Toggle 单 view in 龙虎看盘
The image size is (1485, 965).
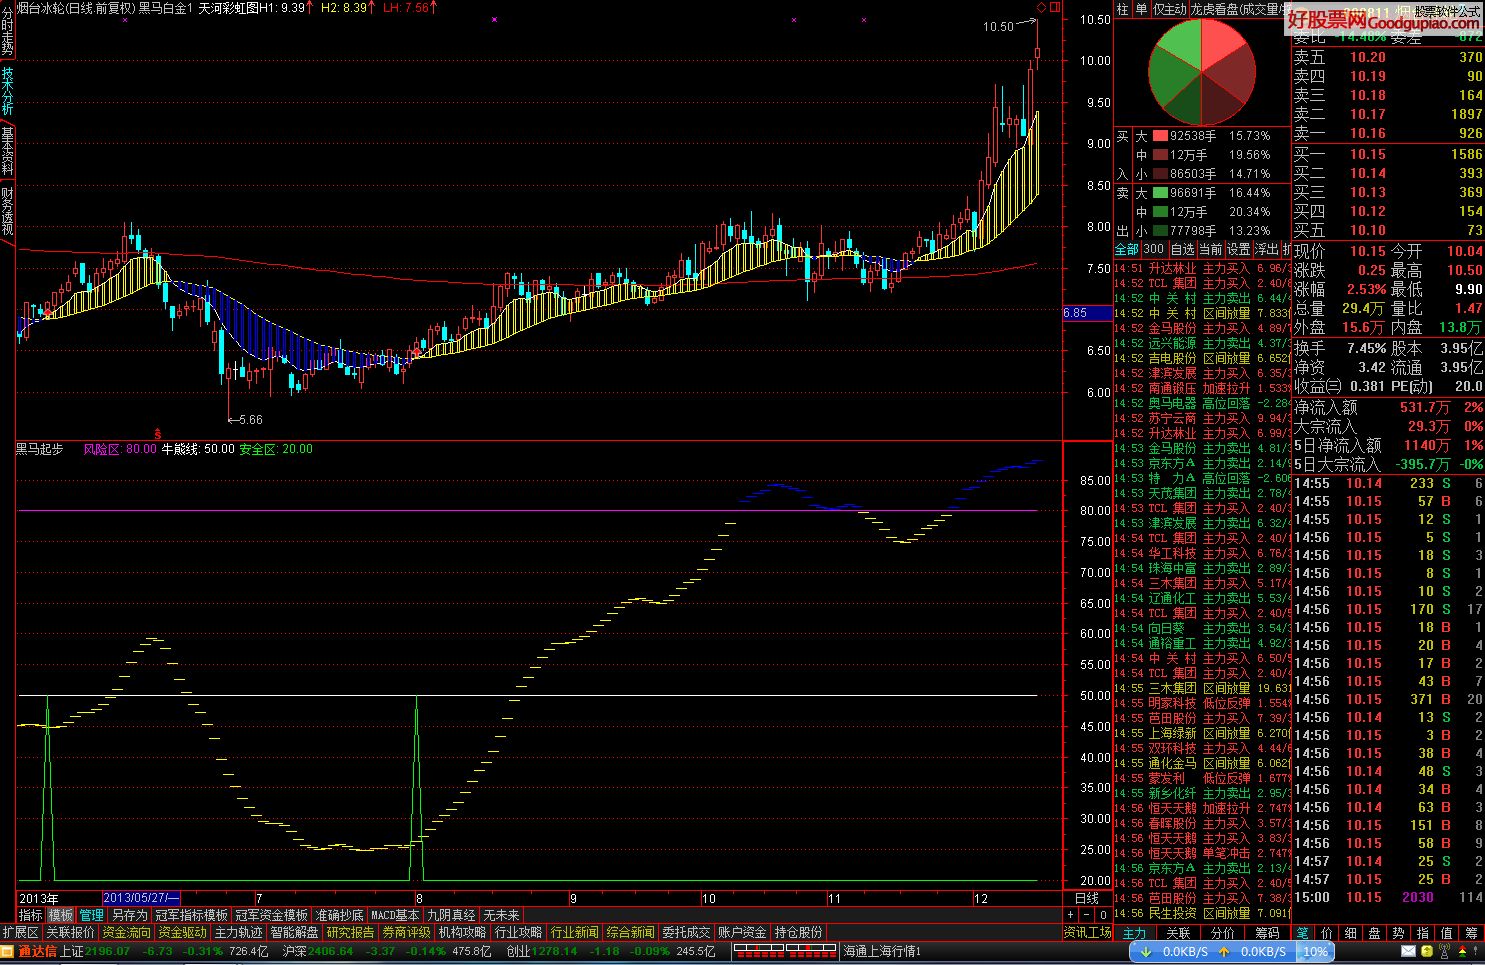(x=1141, y=9)
